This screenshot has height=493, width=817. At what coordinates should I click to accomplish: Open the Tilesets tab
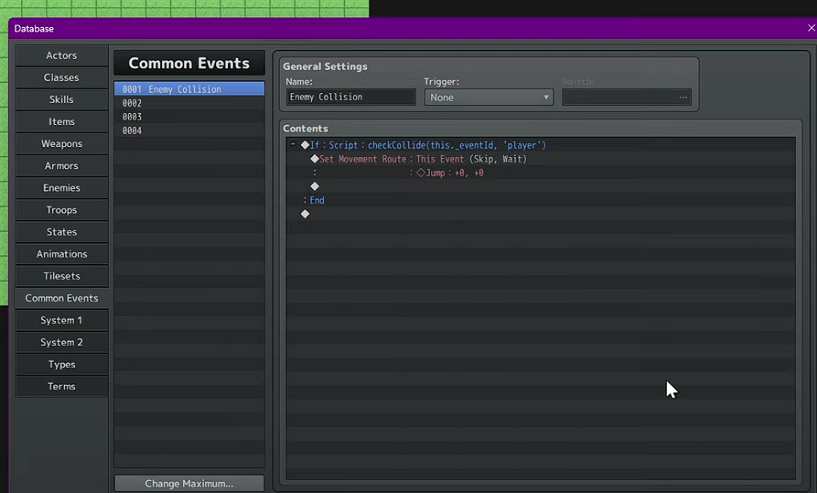click(61, 276)
